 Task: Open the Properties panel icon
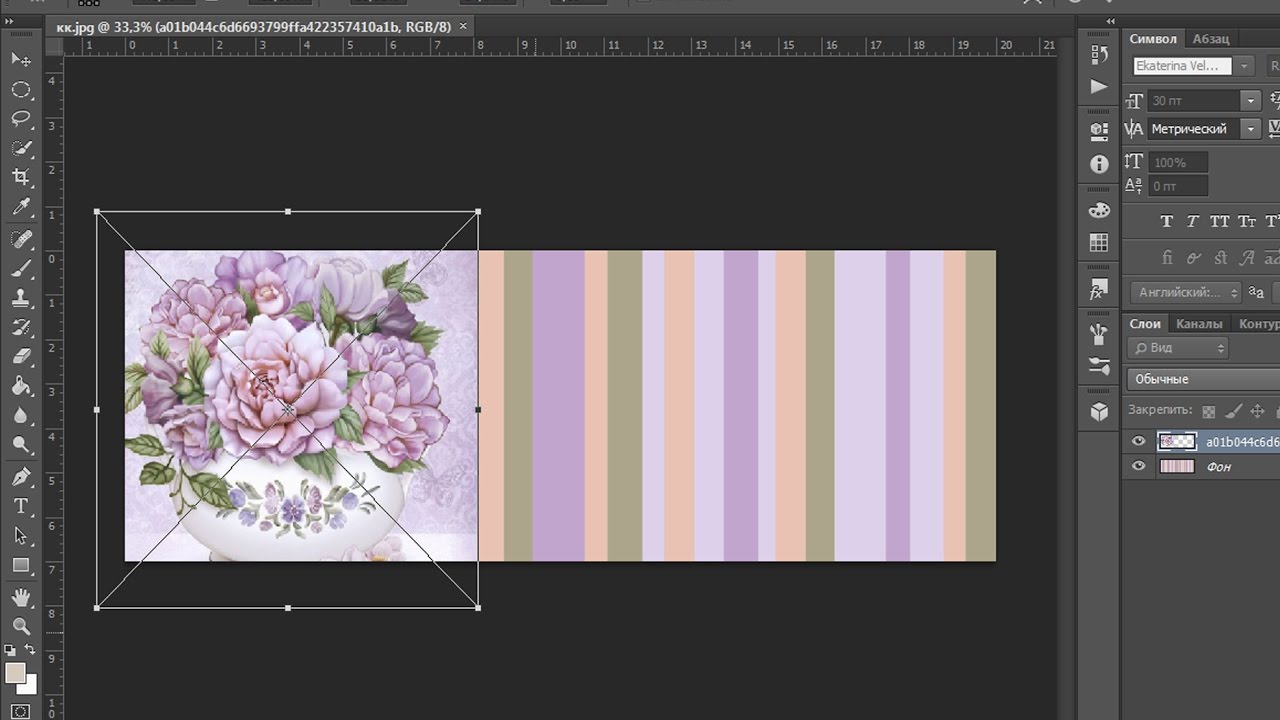coord(1099,131)
